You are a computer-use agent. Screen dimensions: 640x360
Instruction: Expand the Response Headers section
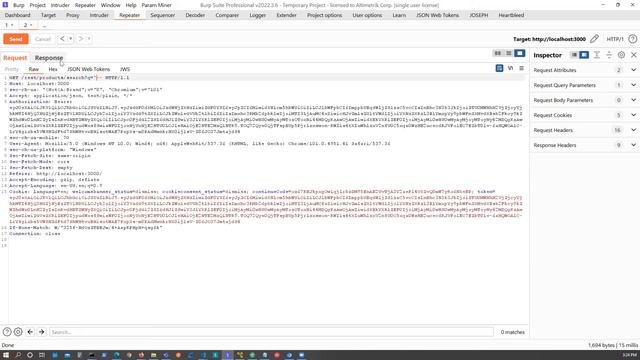coord(584,145)
